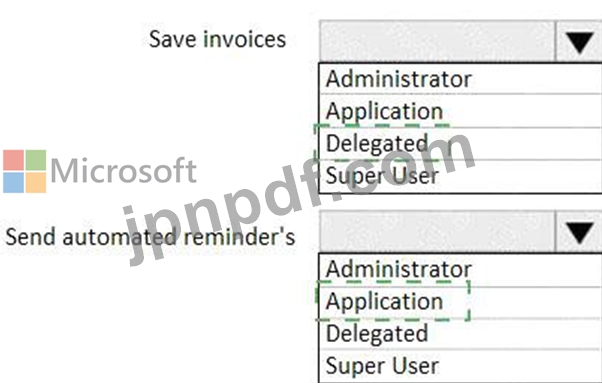Click the blue square of Microsoft logo

pyautogui.click(x=13, y=183)
